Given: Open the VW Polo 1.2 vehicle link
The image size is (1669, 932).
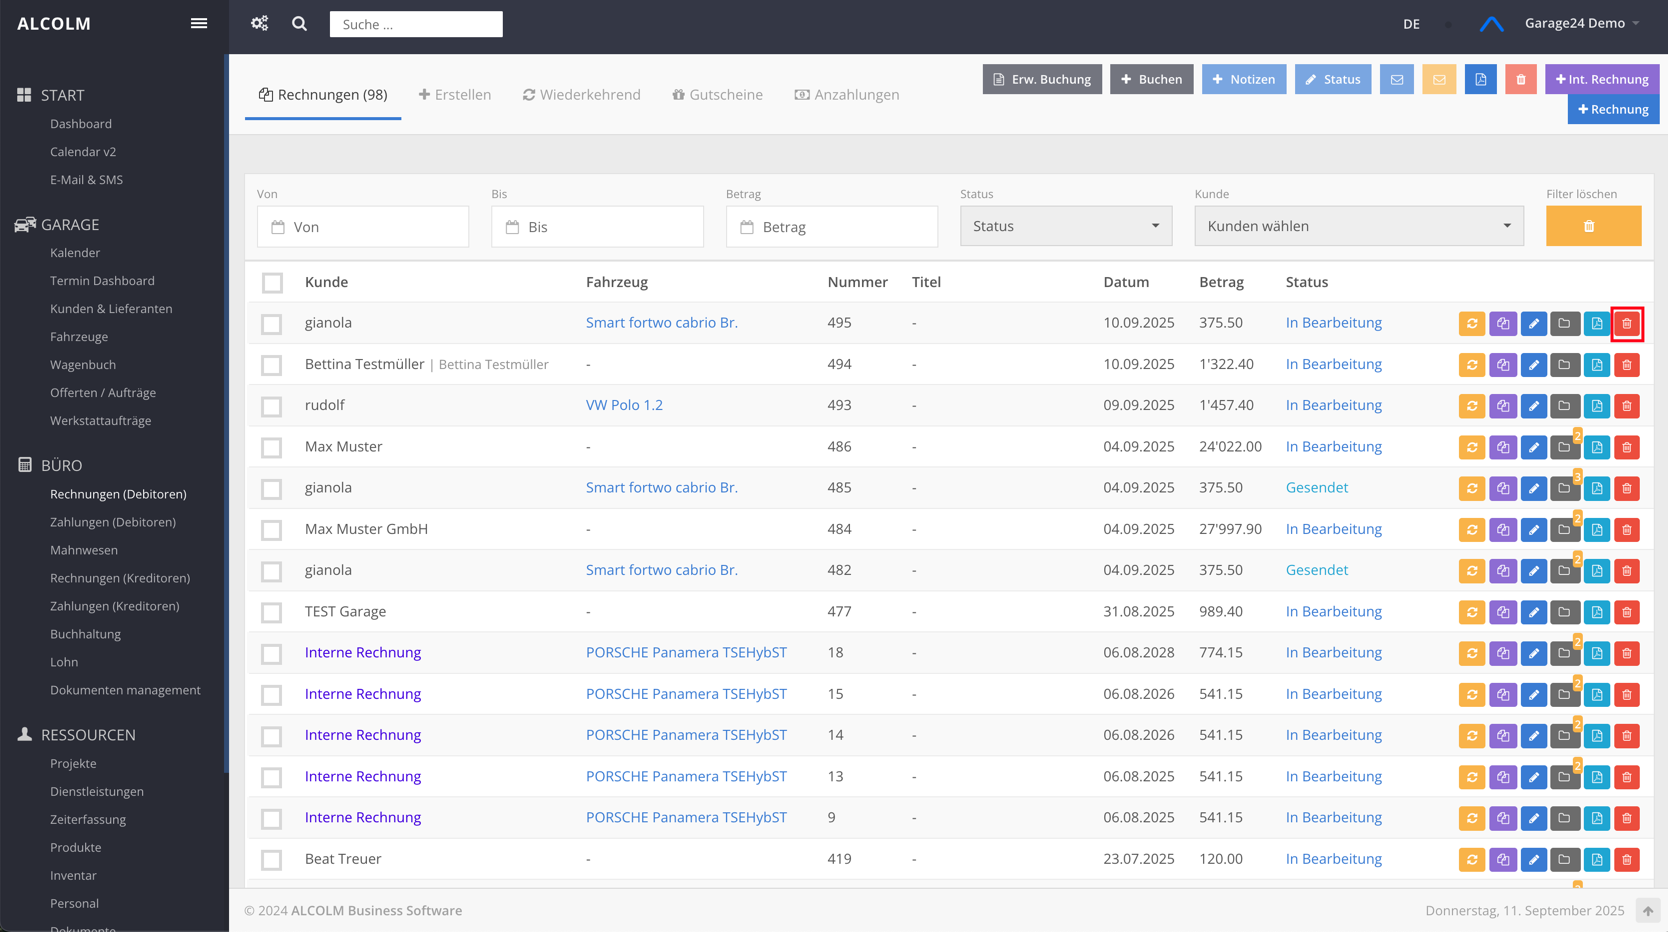Looking at the screenshot, I should 624,405.
